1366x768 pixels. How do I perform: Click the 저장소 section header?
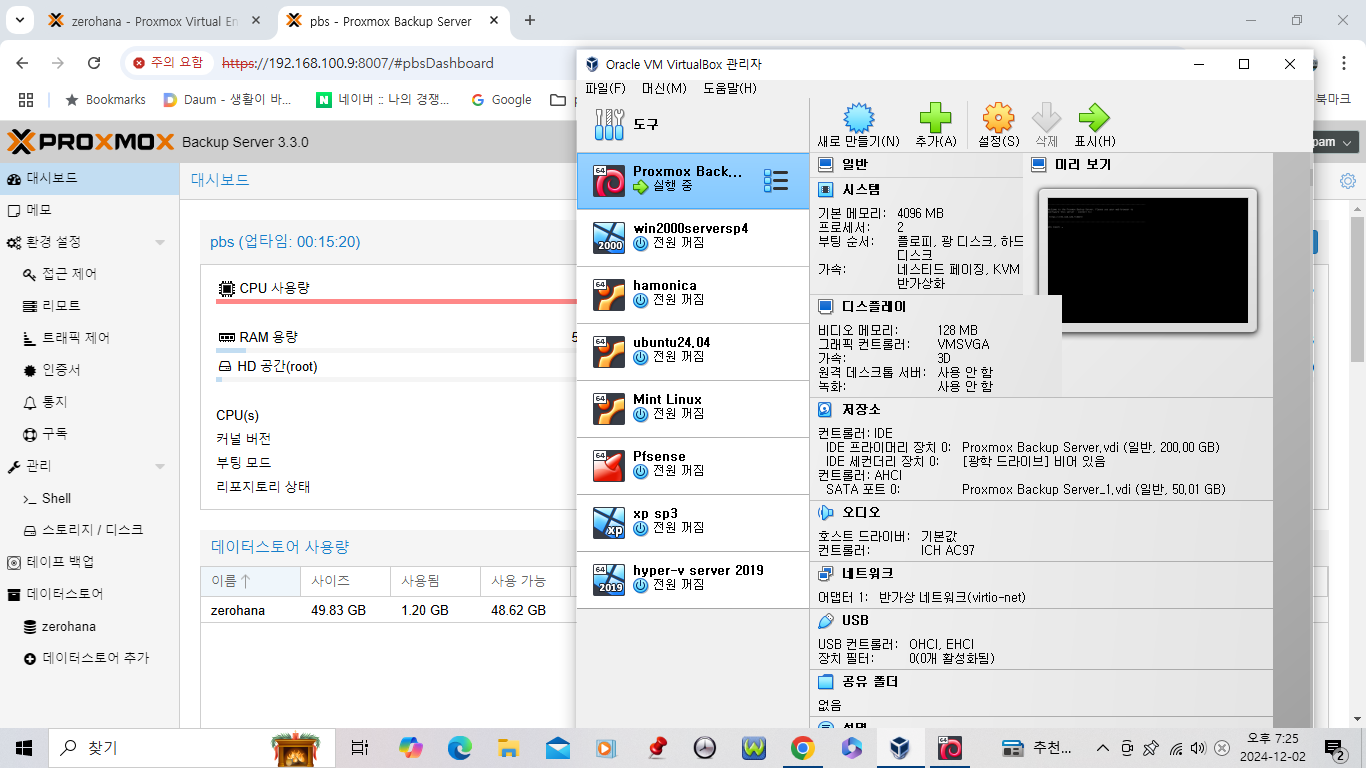point(861,410)
